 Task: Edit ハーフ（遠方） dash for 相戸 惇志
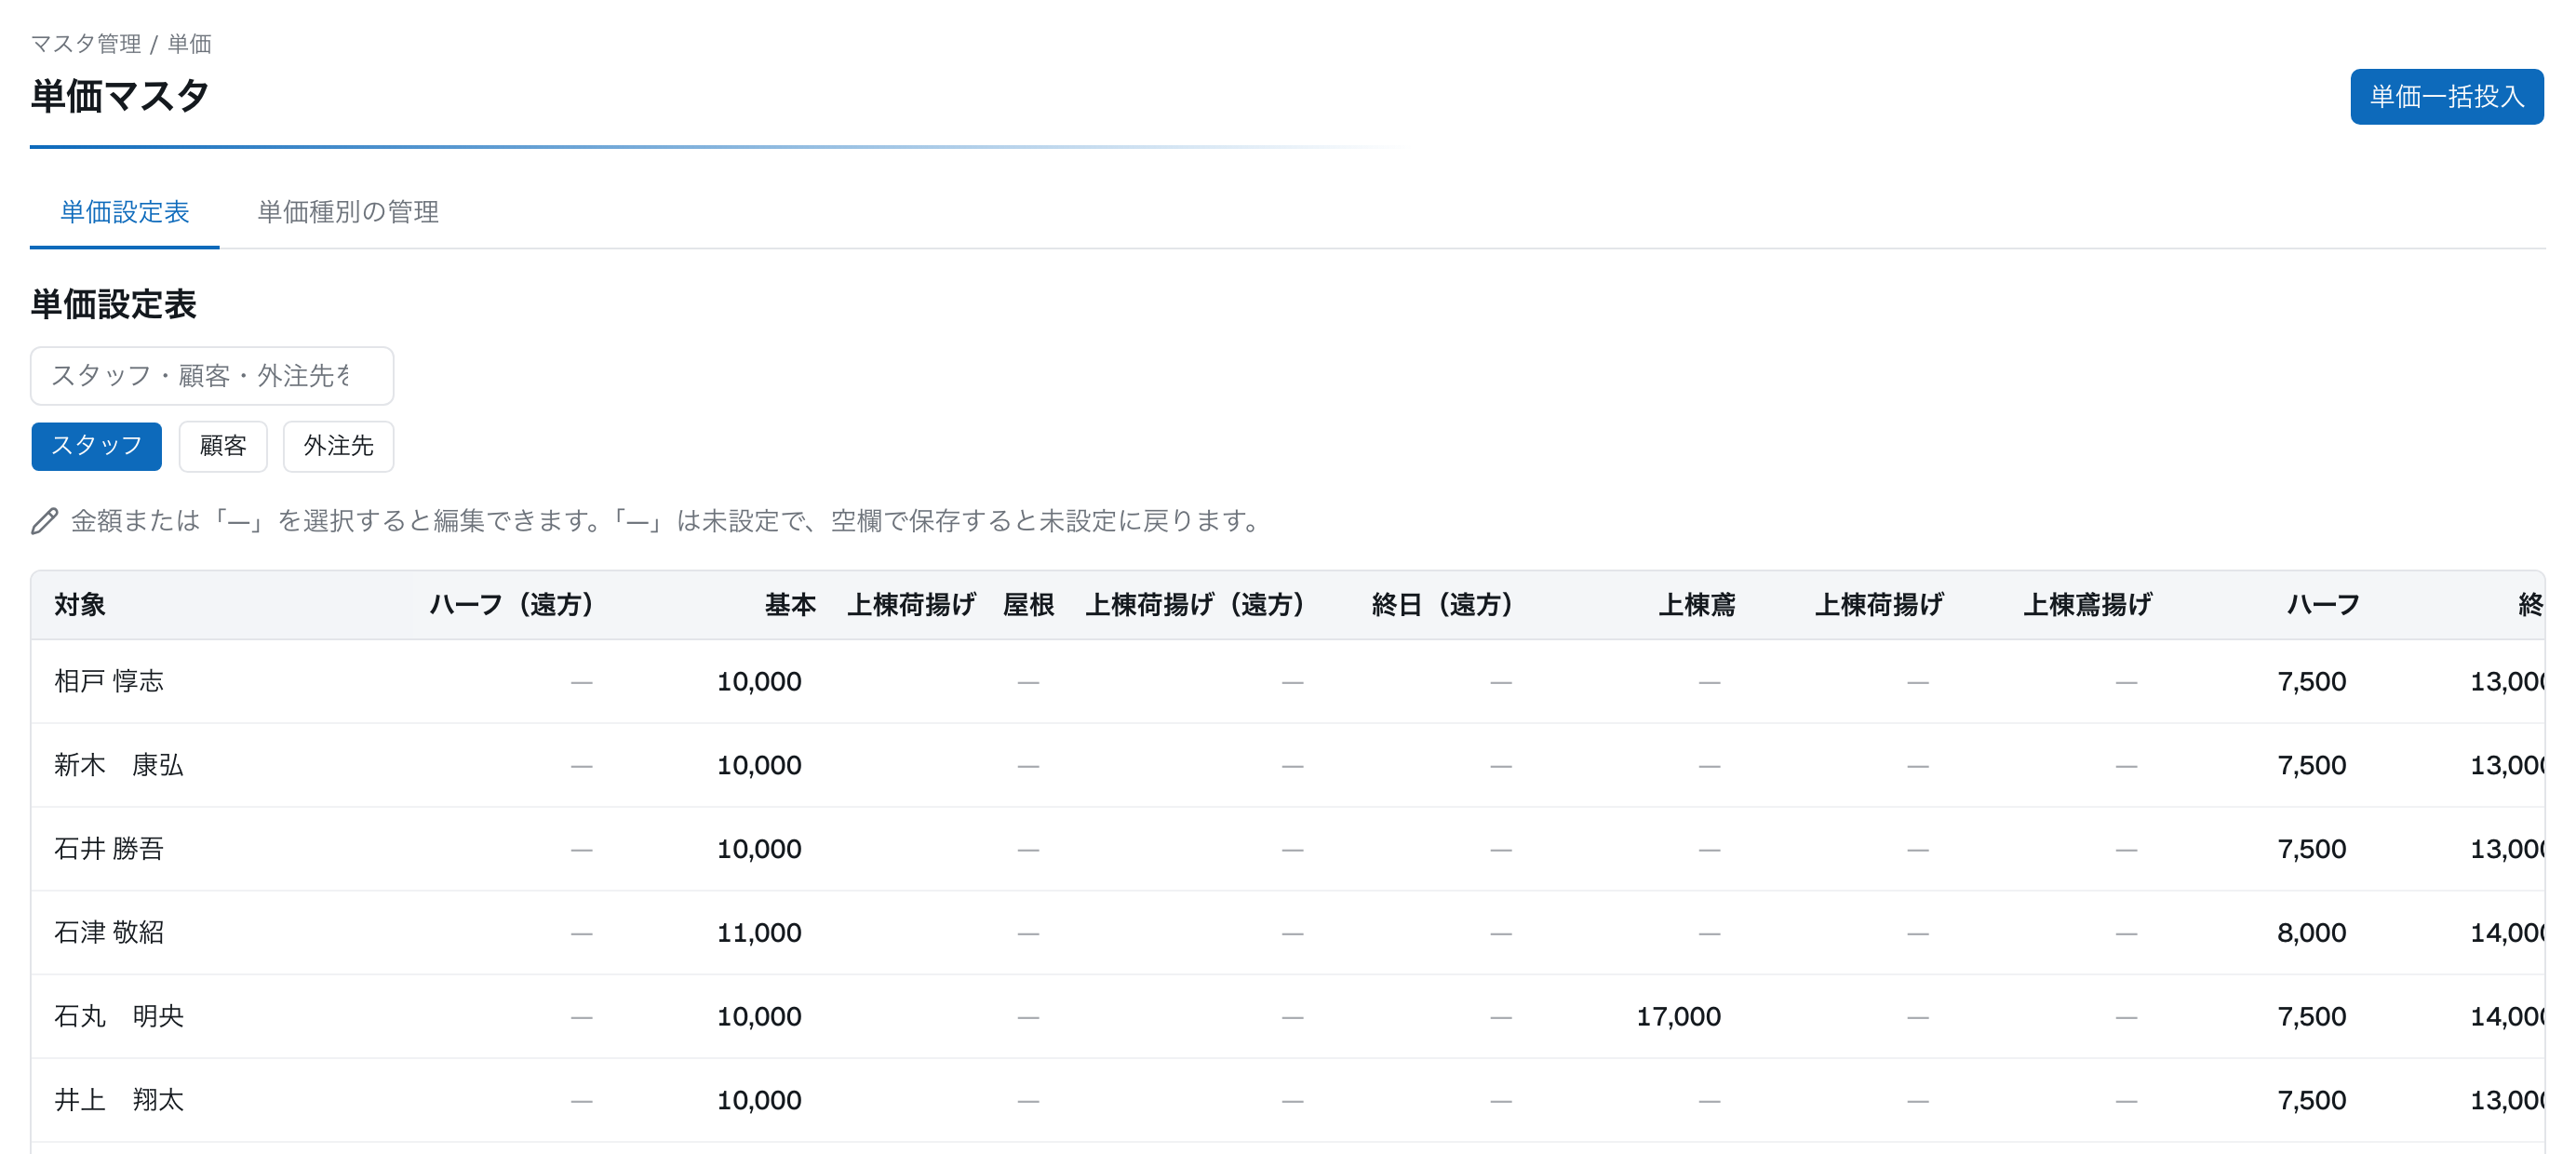pyautogui.click(x=581, y=682)
